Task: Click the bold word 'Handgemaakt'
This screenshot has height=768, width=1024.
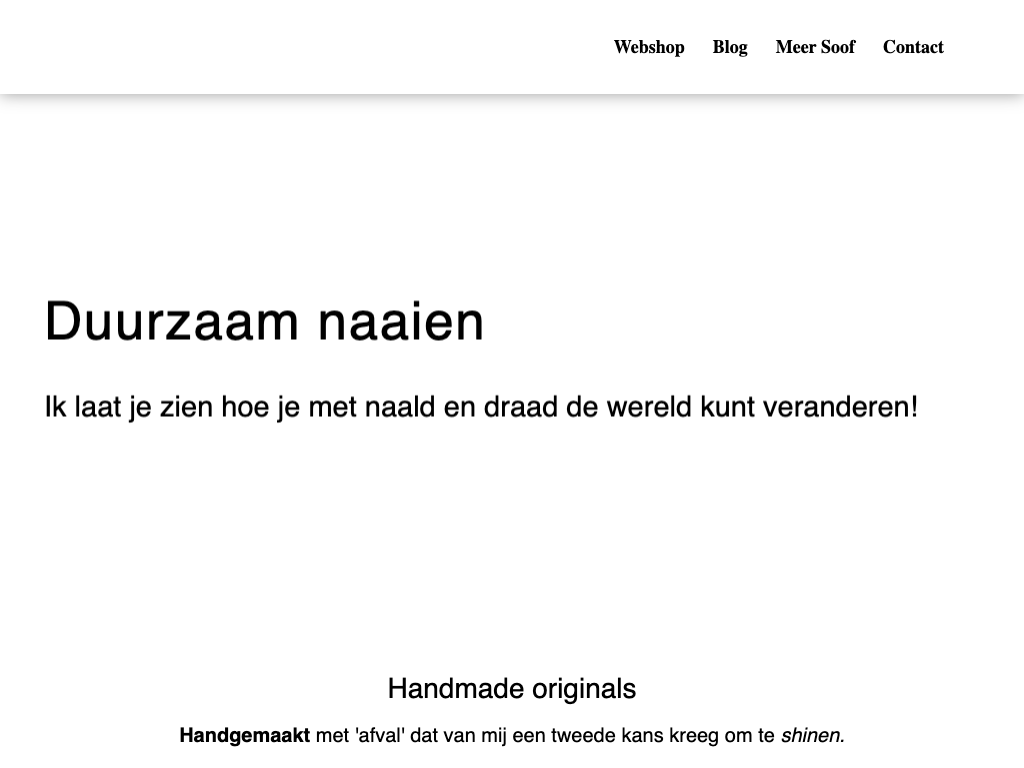Action: tap(244, 736)
